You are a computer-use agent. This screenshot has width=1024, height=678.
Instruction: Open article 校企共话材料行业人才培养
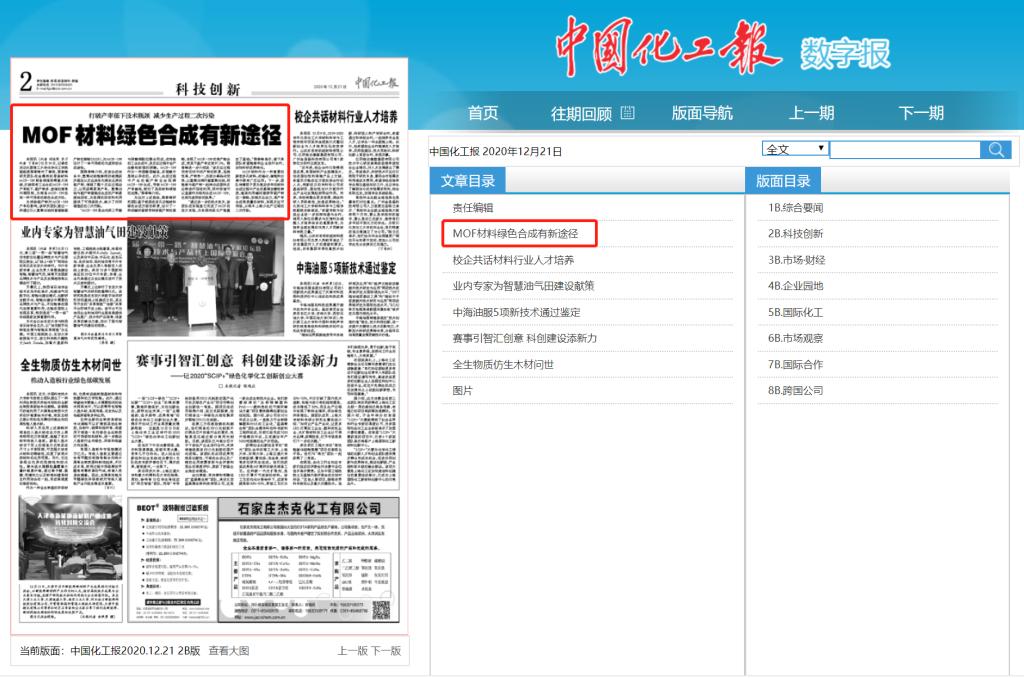click(513, 260)
